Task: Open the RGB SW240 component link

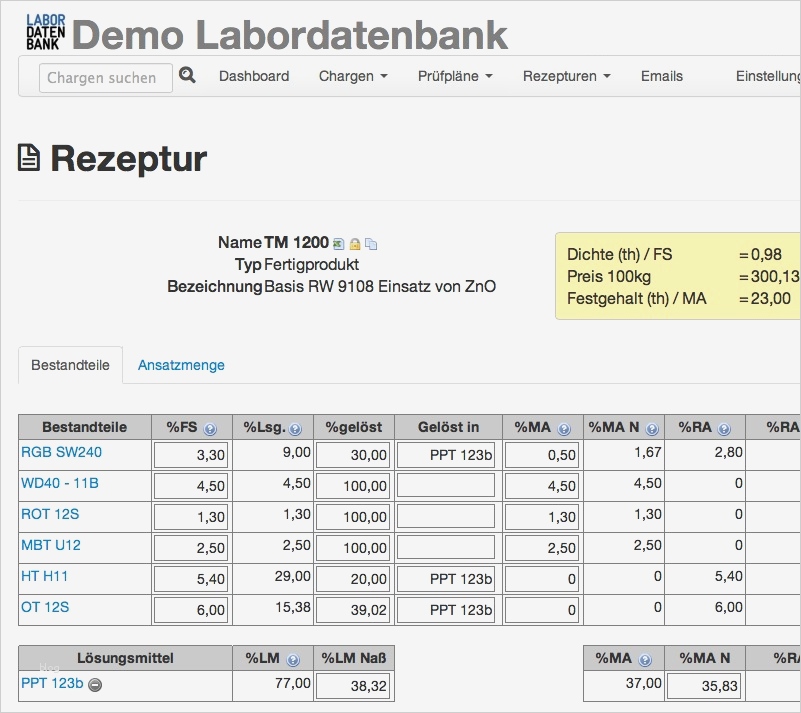Action: tap(61, 452)
